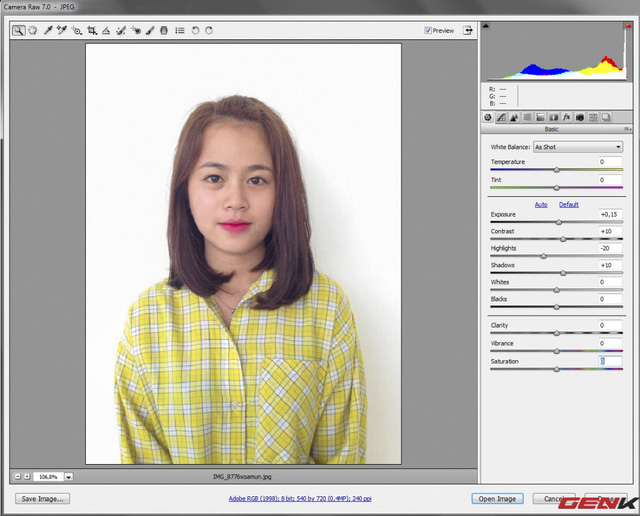Screen dimensions: 640x516
Task: Click the Exposure slider handle
Action: click(x=559, y=222)
